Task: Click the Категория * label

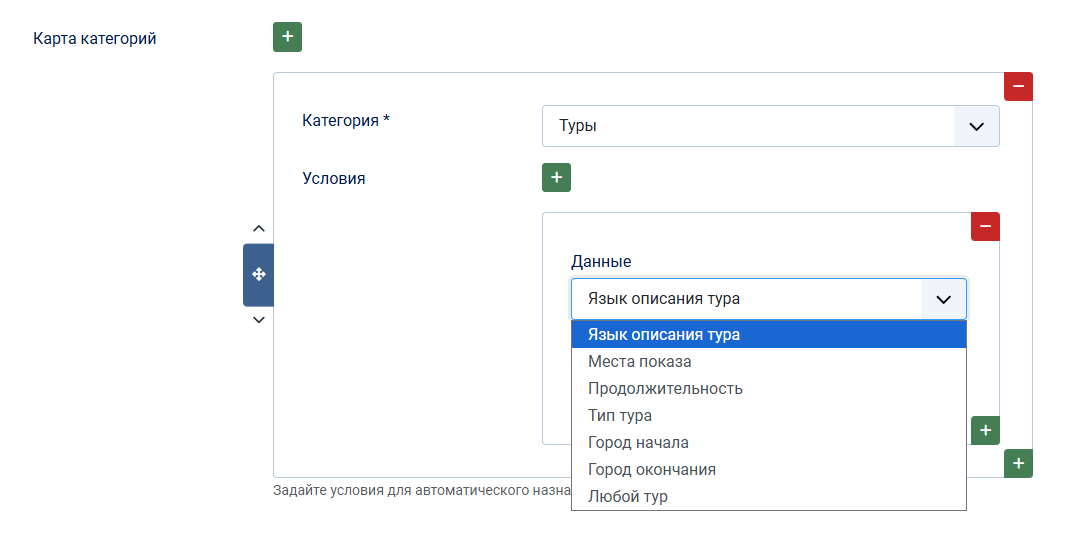Action: tap(346, 120)
